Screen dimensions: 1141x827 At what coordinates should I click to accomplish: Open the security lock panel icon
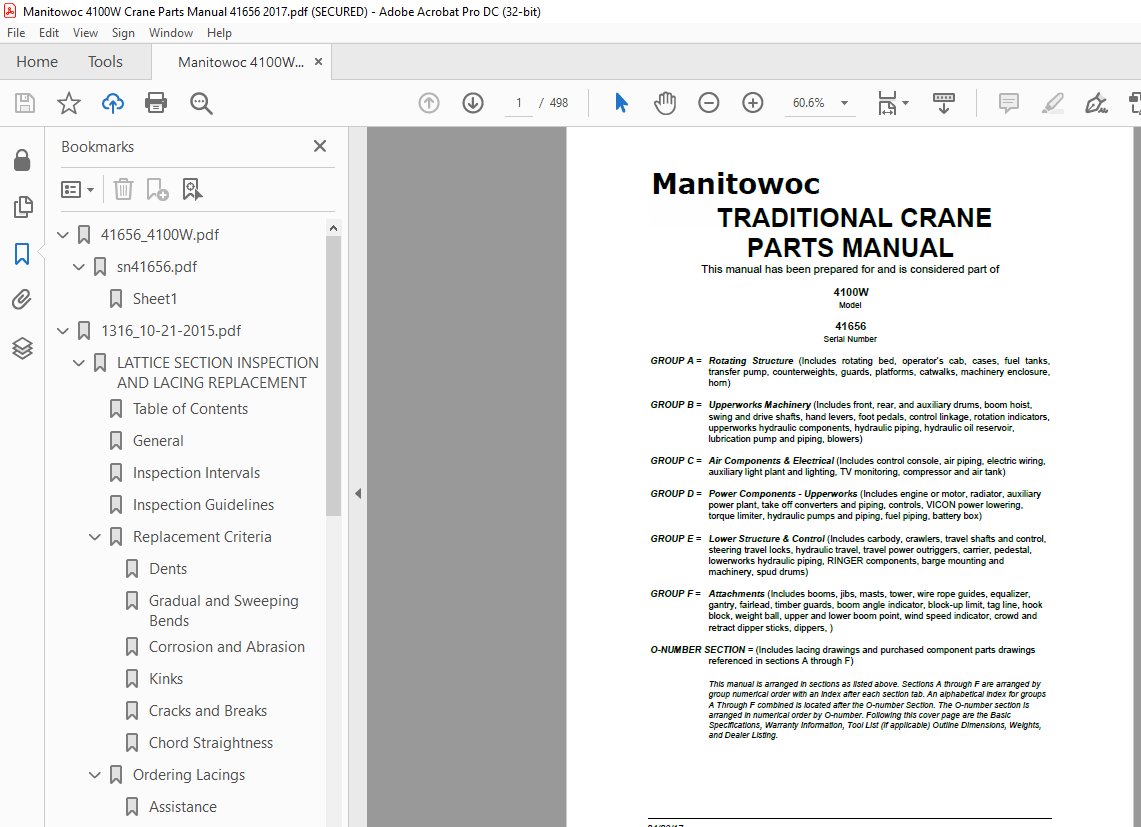(23, 160)
